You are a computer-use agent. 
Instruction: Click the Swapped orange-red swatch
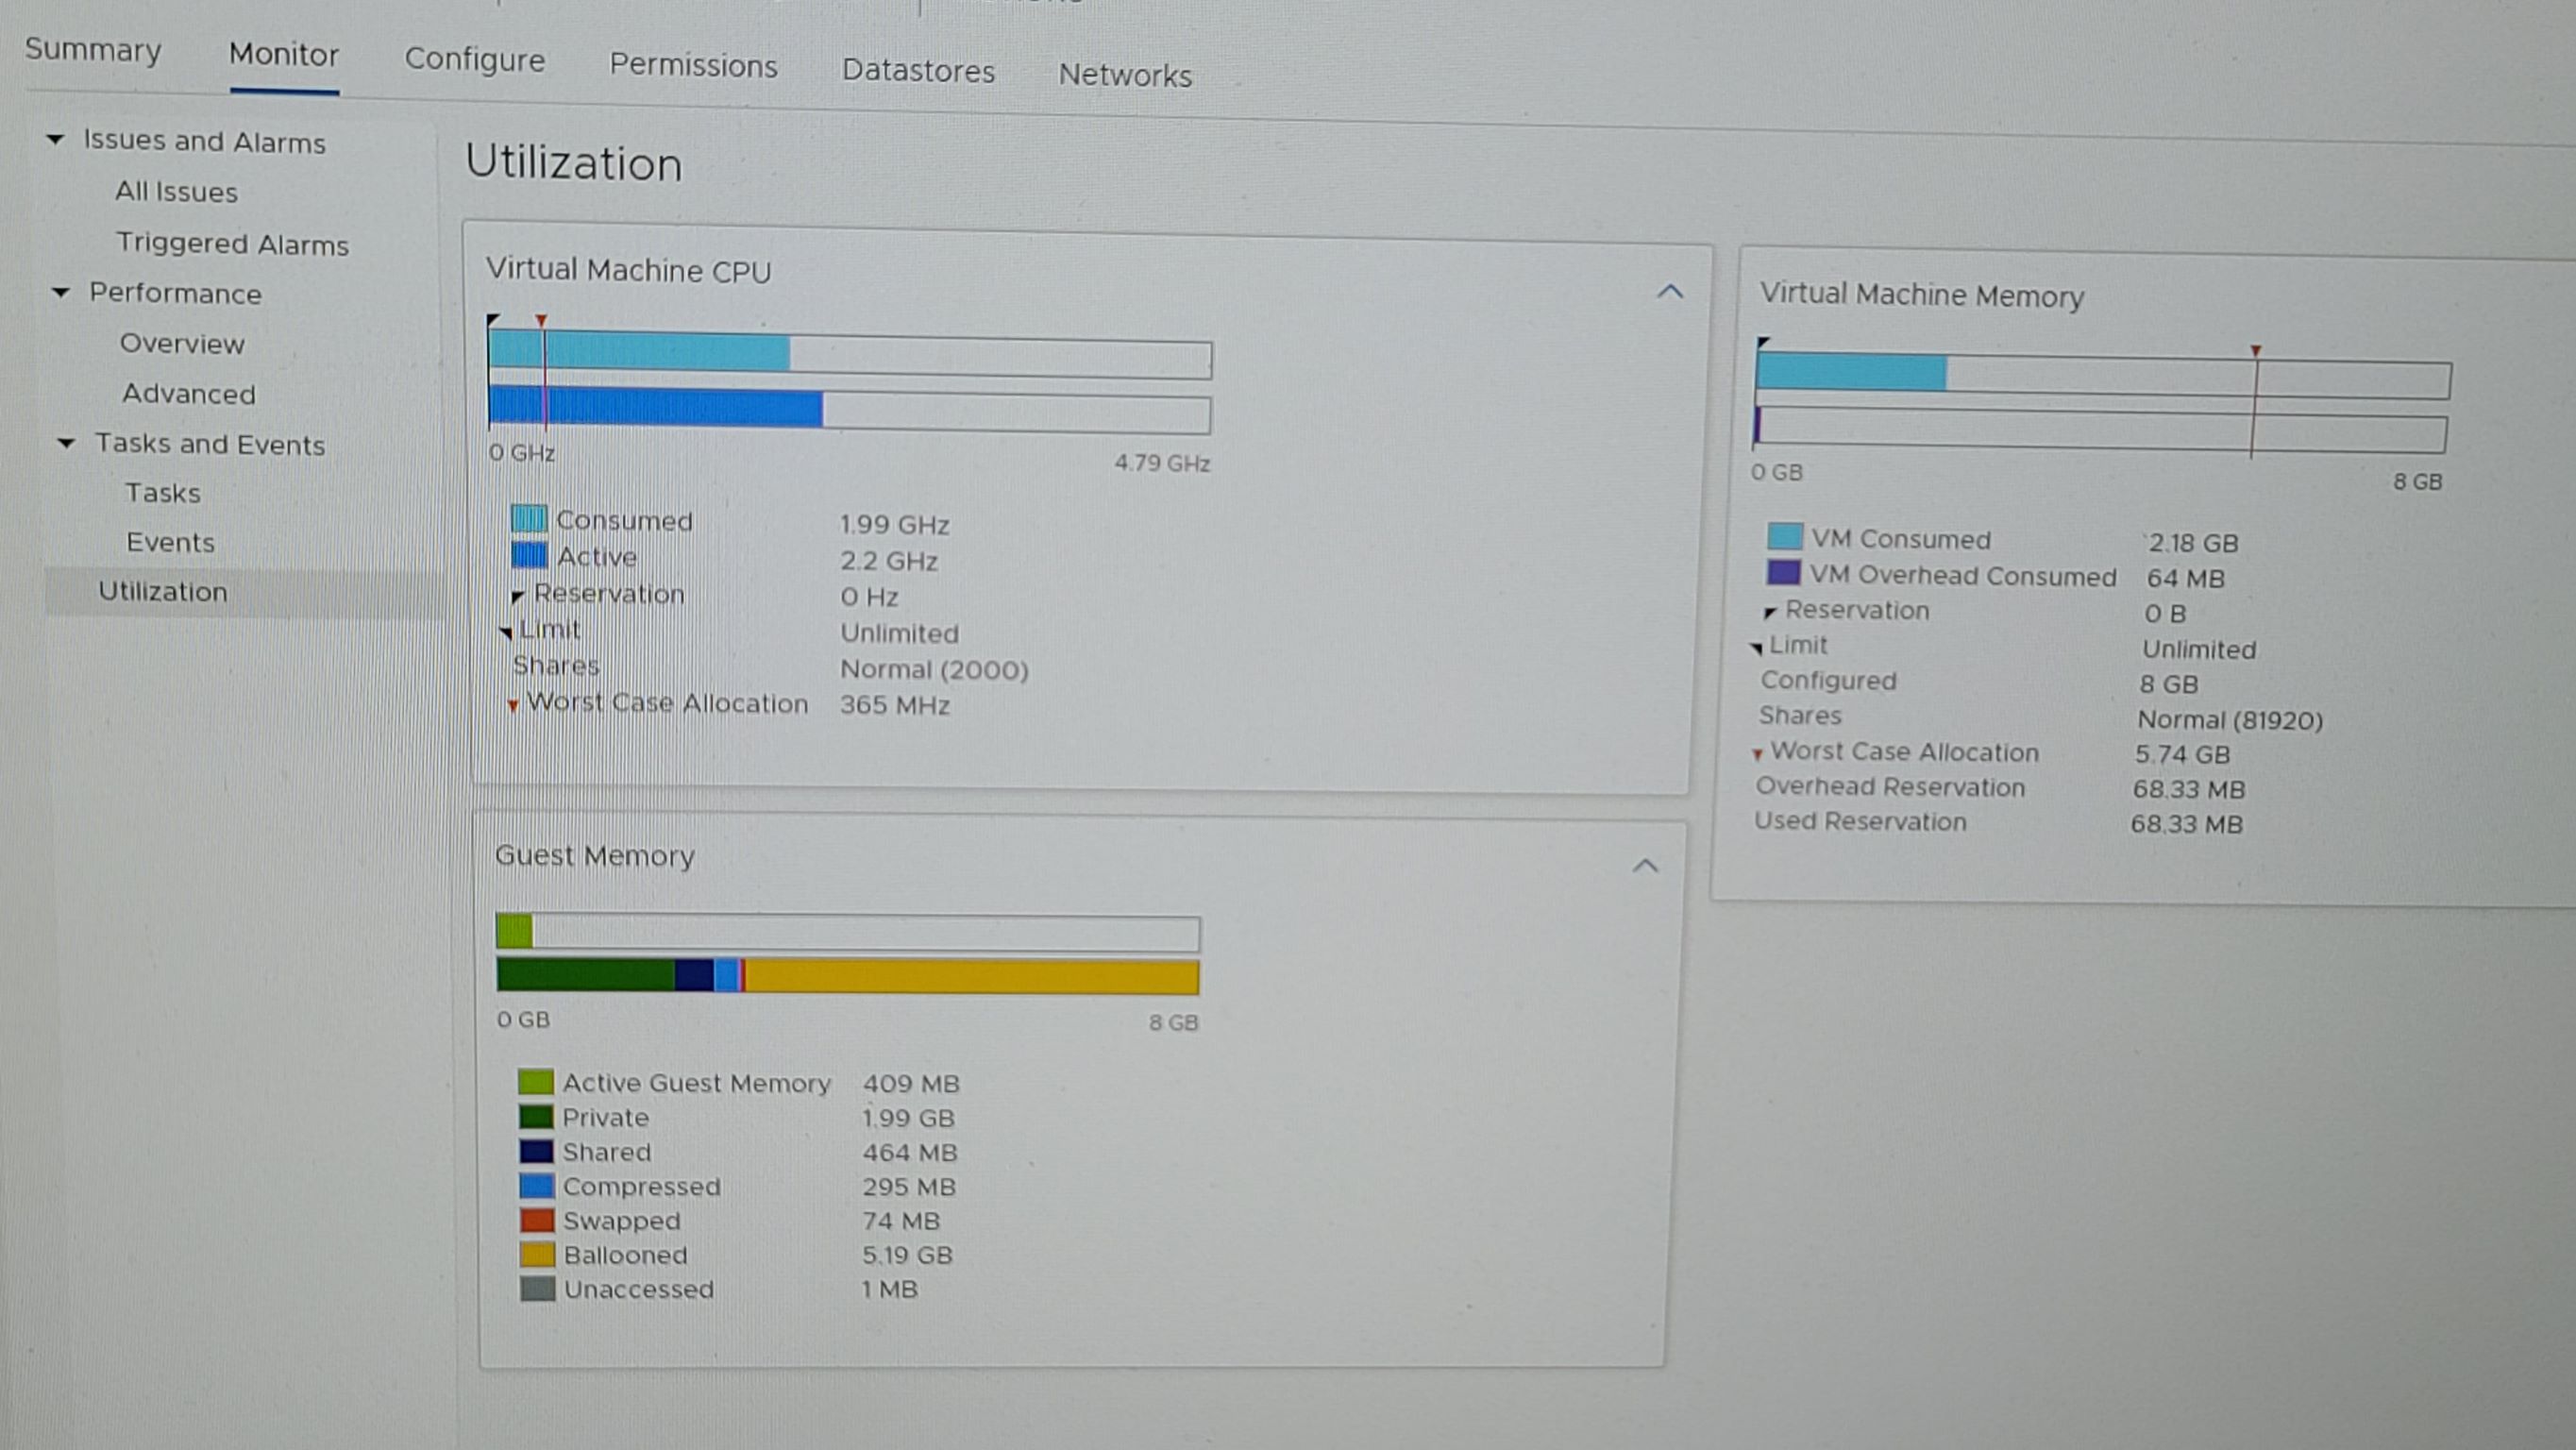[x=537, y=1219]
